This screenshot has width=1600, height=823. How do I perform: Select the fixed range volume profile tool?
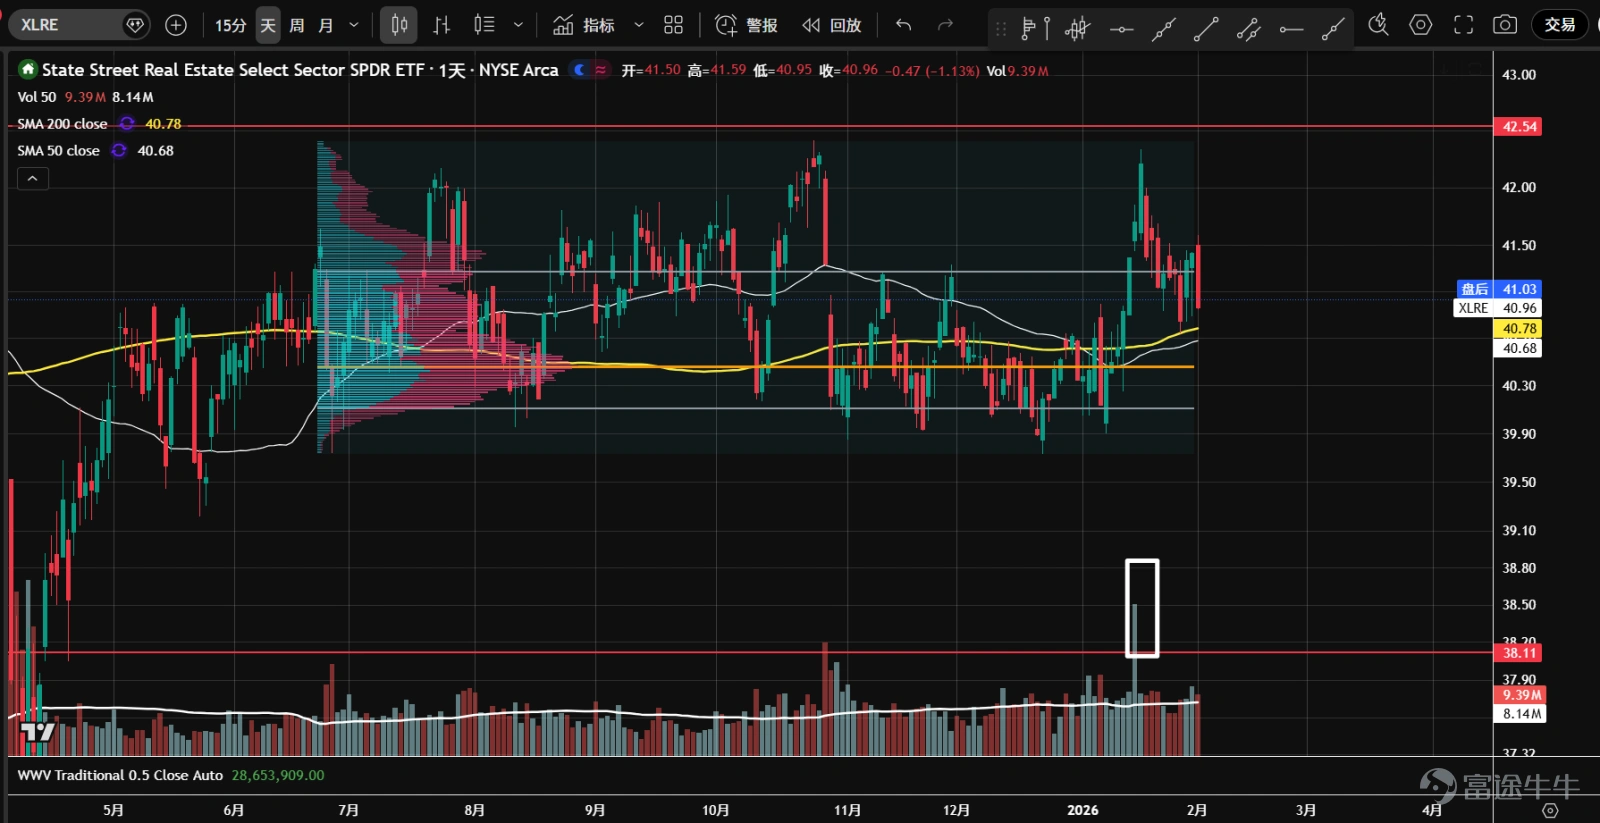tap(1033, 28)
